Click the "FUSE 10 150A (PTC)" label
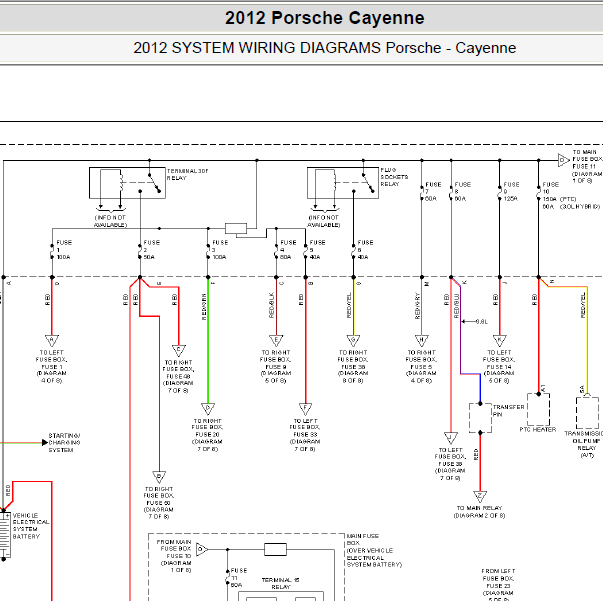The image size is (603, 601). (559, 191)
